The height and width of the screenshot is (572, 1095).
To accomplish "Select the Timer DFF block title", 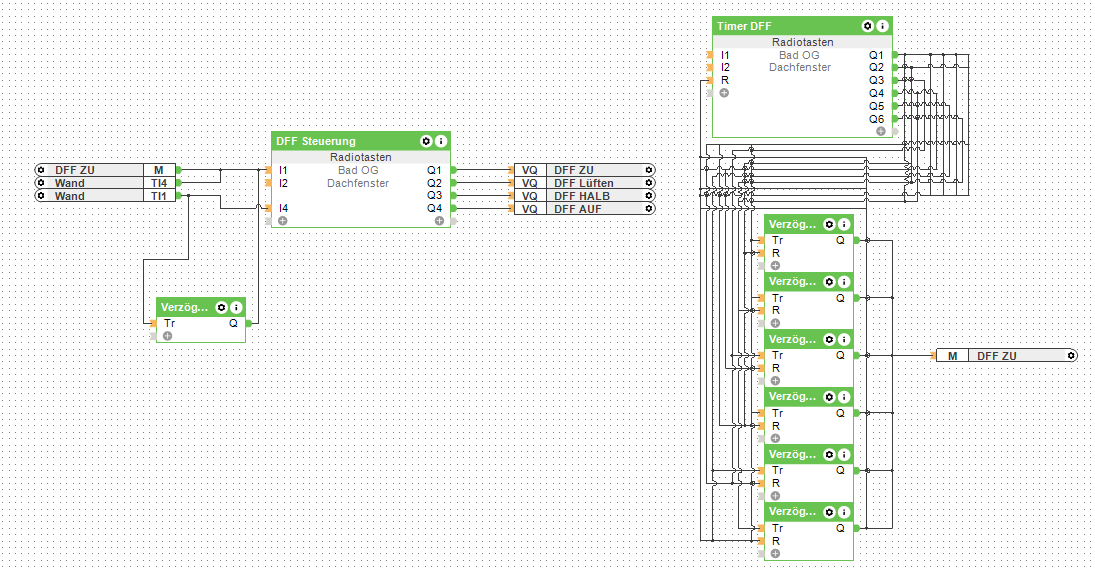I will pos(744,26).
